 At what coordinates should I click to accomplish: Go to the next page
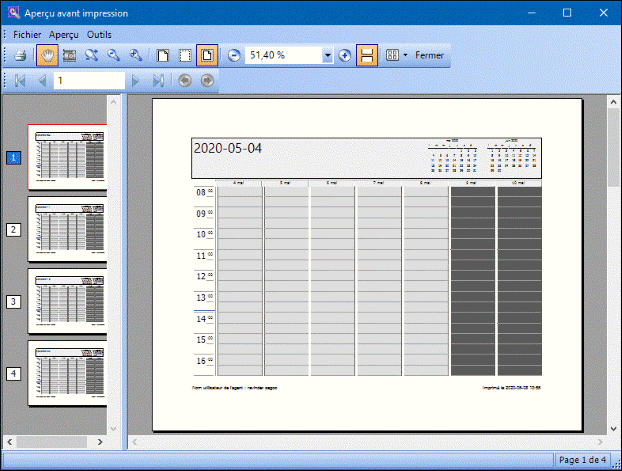click(x=136, y=80)
